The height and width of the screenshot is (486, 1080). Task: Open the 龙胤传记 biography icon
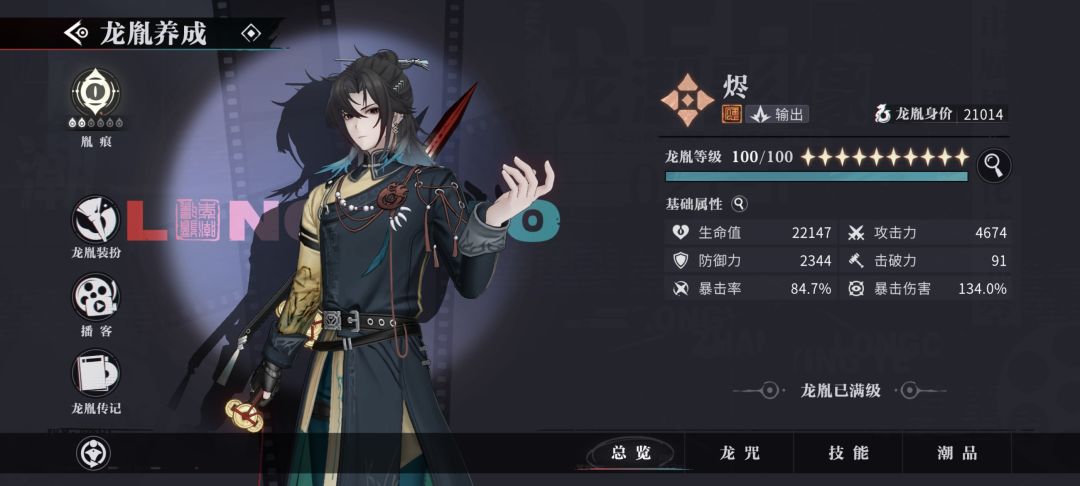click(x=96, y=373)
